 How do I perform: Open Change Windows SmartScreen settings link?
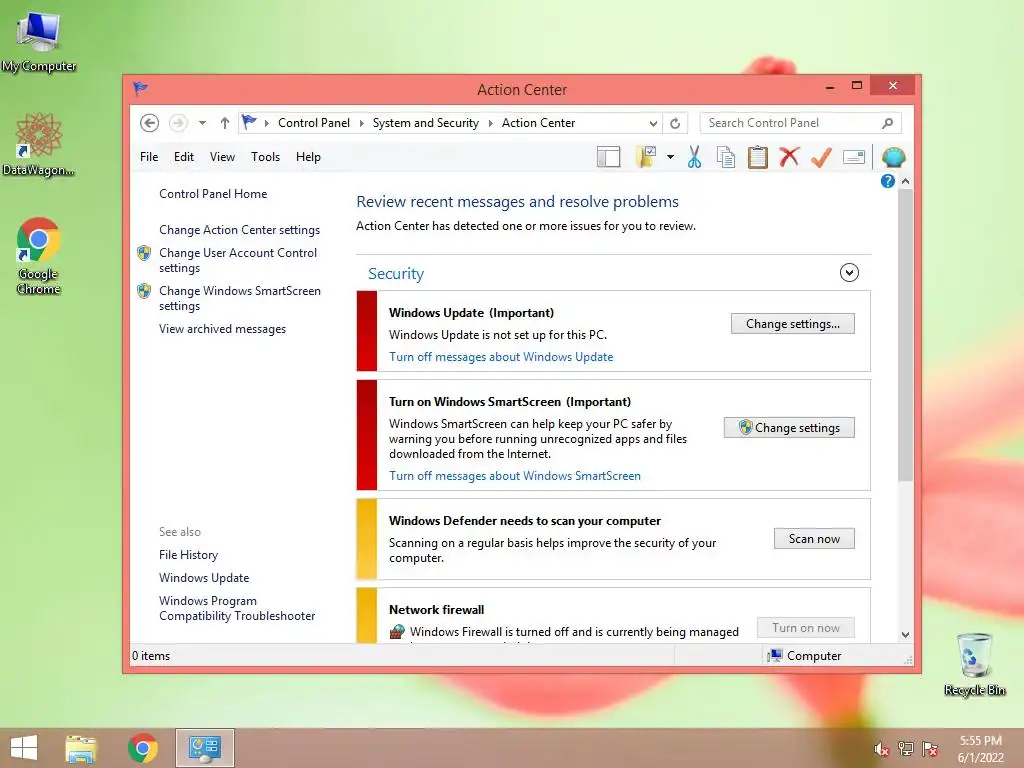(240, 298)
